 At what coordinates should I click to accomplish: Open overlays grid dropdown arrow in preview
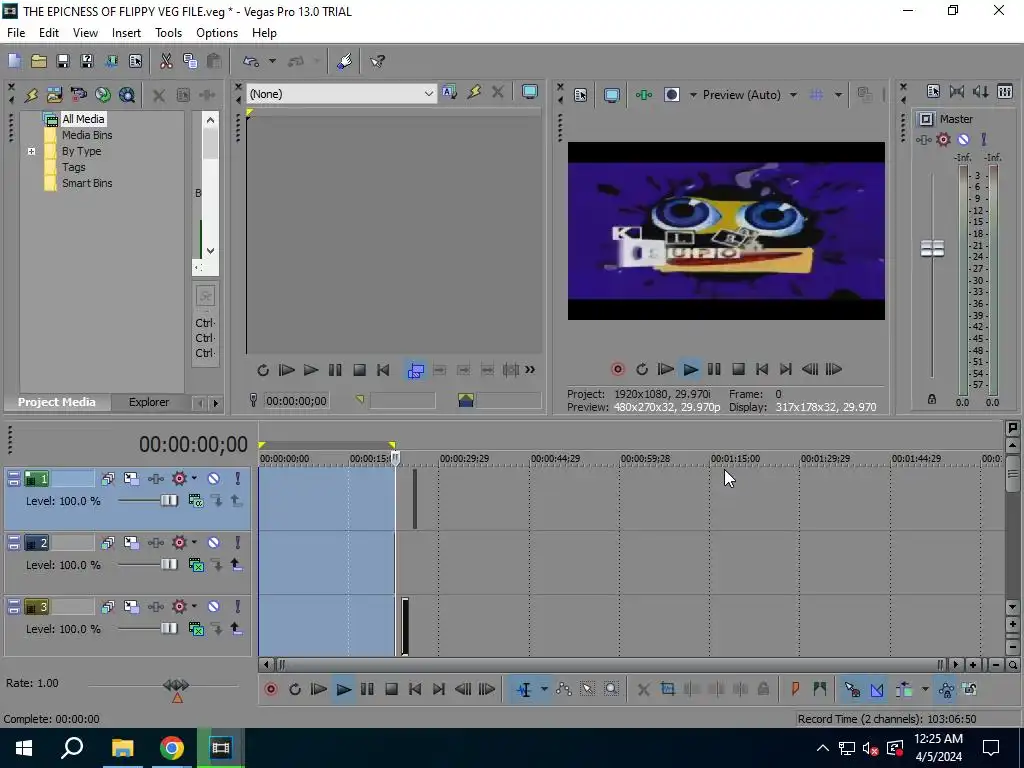click(x=838, y=95)
